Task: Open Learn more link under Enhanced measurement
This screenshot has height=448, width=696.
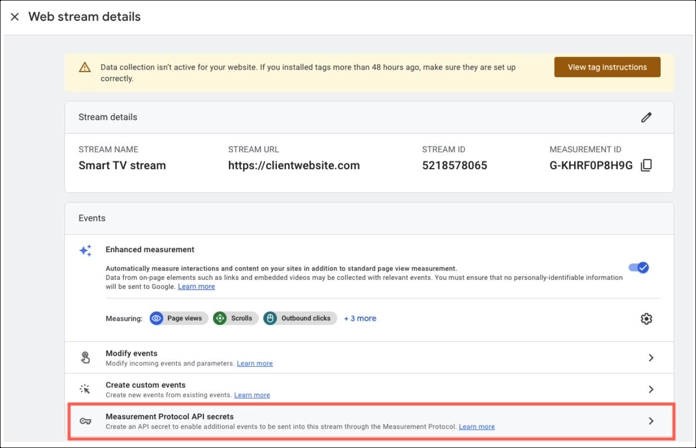Action: click(196, 287)
